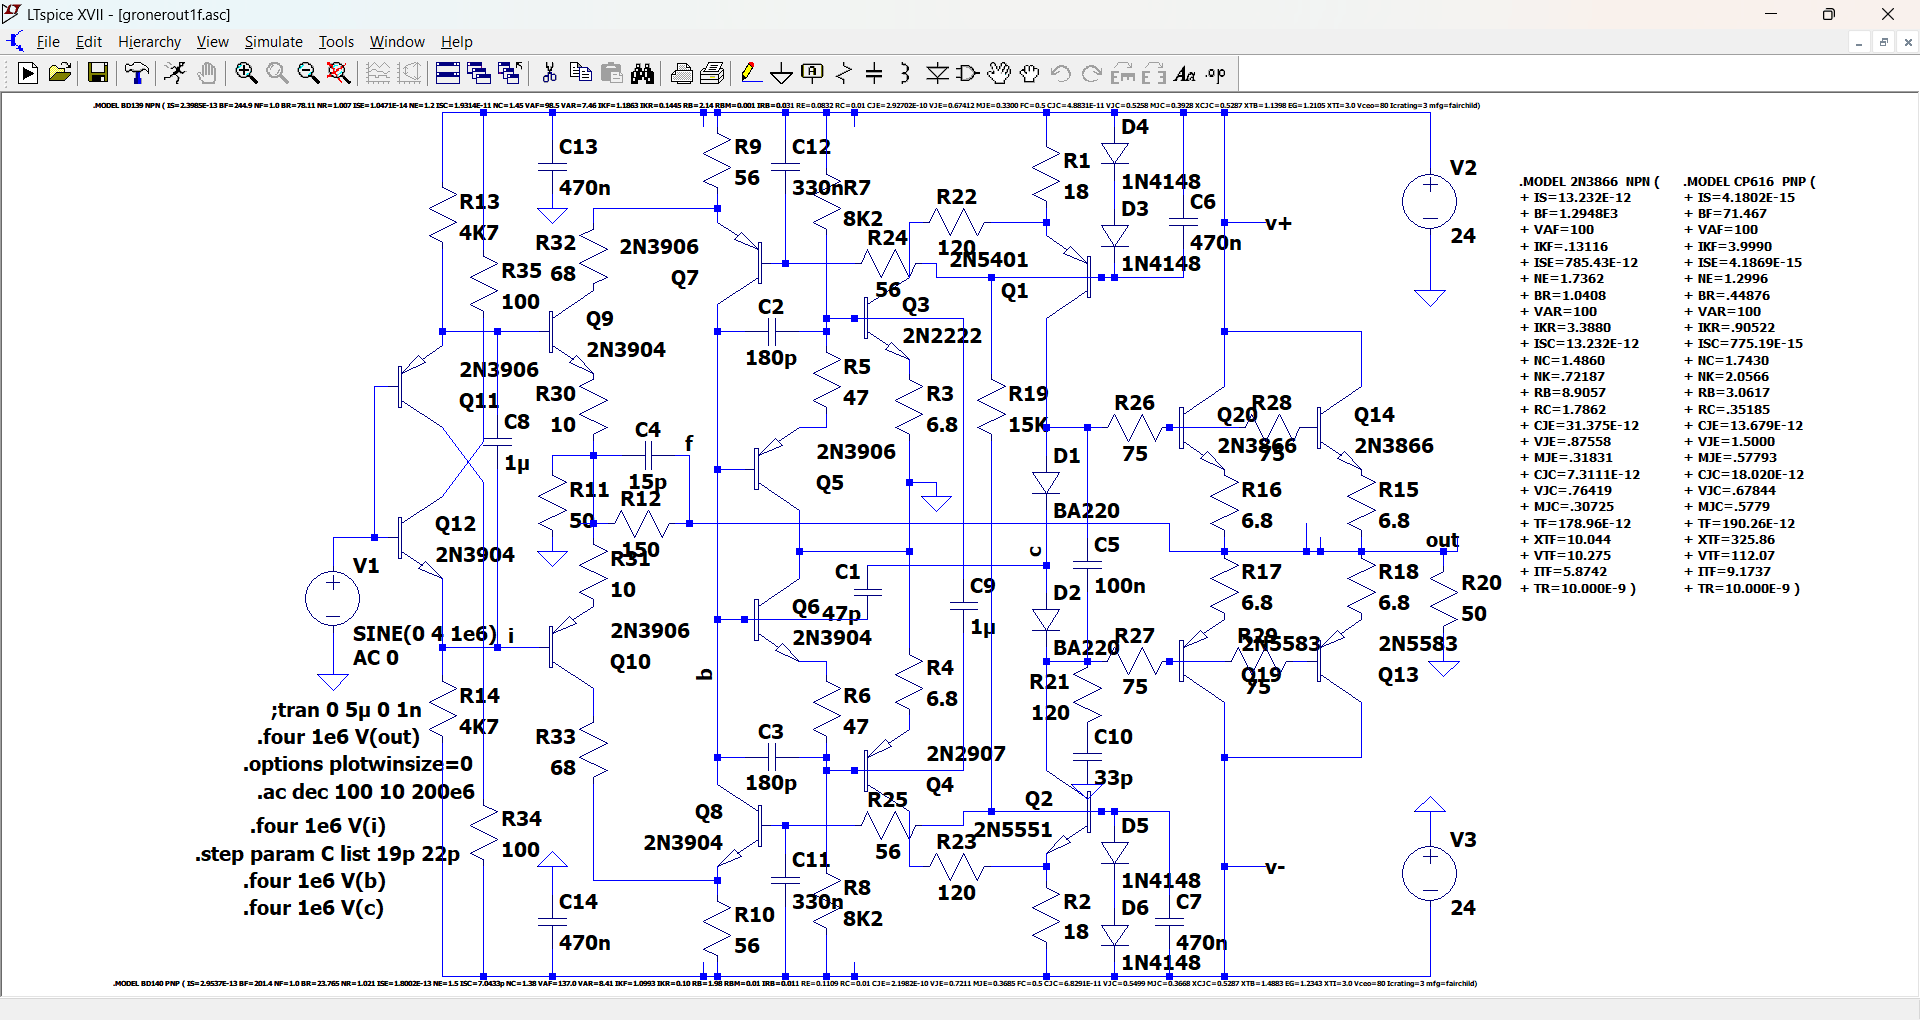The image size is (1920, 1020).
Task: Click the 'v+' net label
Action: pos(1278,223)
